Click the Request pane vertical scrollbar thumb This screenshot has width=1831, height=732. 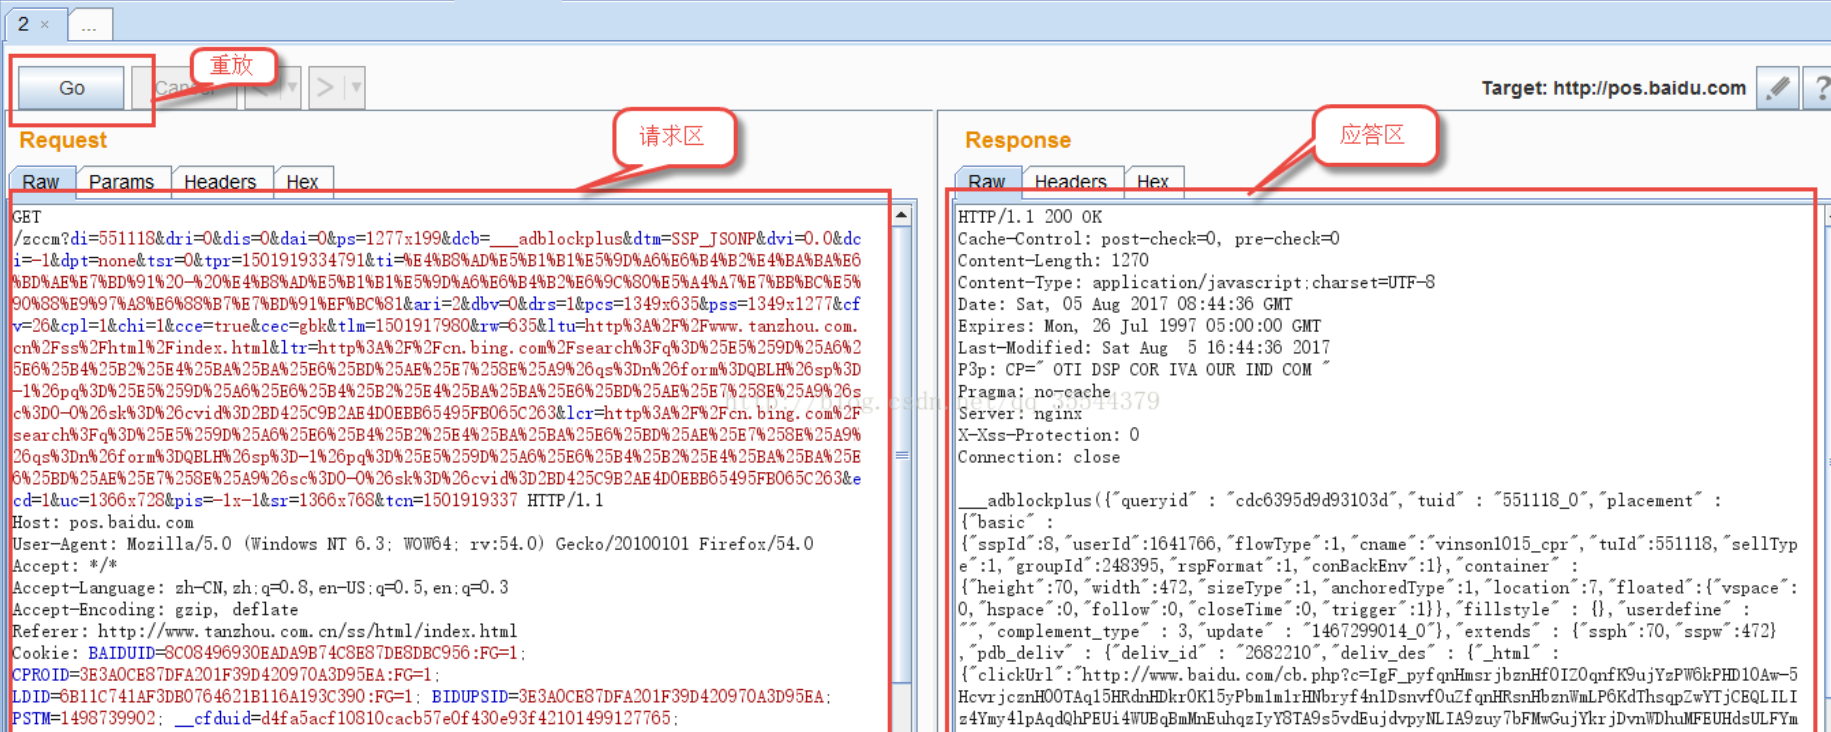tap(902, 455)
